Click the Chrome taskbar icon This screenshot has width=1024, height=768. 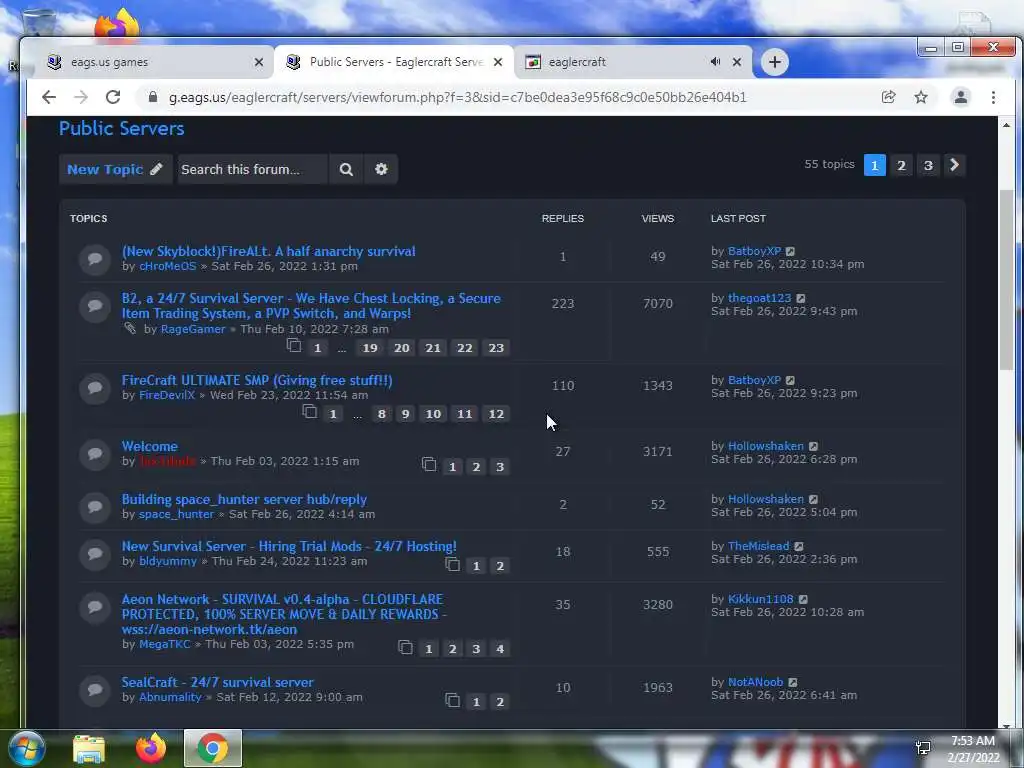[213, 748]
